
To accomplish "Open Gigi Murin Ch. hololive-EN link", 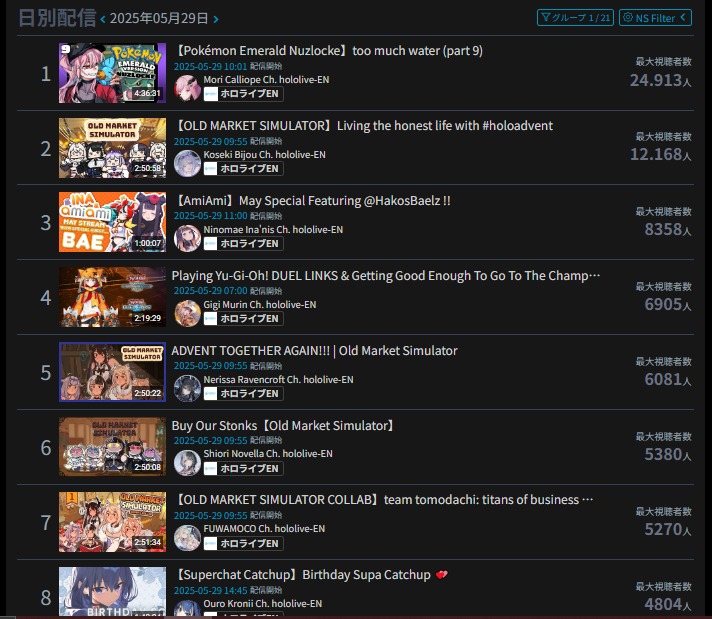I will [260, 304].
